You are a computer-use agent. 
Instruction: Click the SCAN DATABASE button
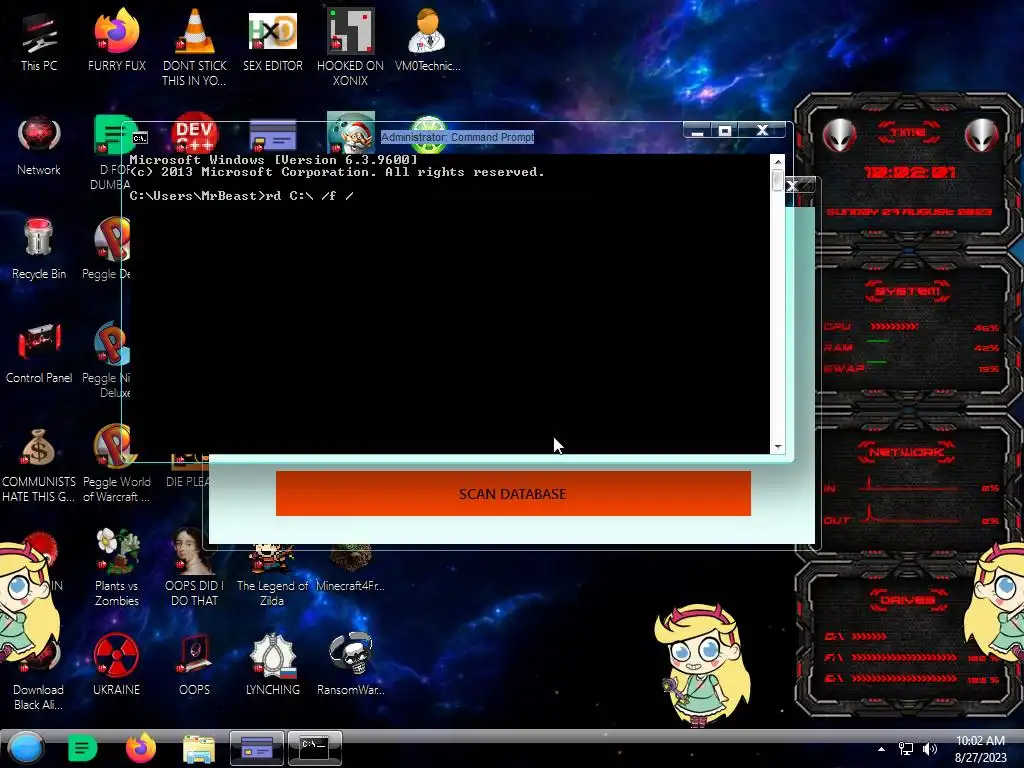click(x=513, y=494)
